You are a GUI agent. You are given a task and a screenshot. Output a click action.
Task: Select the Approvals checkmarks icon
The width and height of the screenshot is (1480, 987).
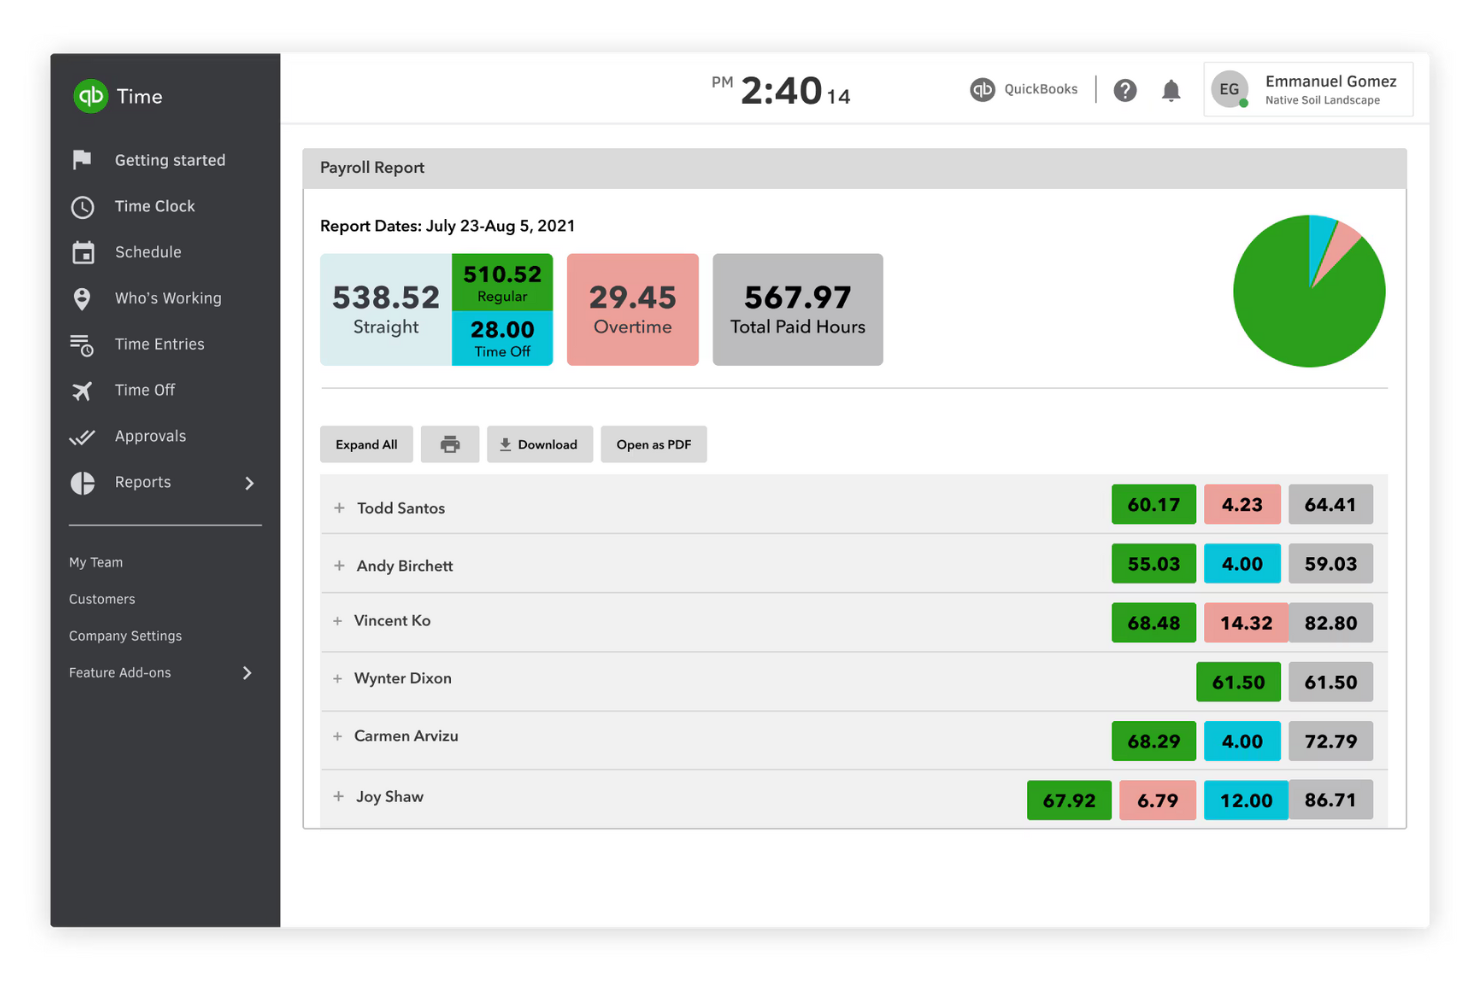(x=82, y=436)
